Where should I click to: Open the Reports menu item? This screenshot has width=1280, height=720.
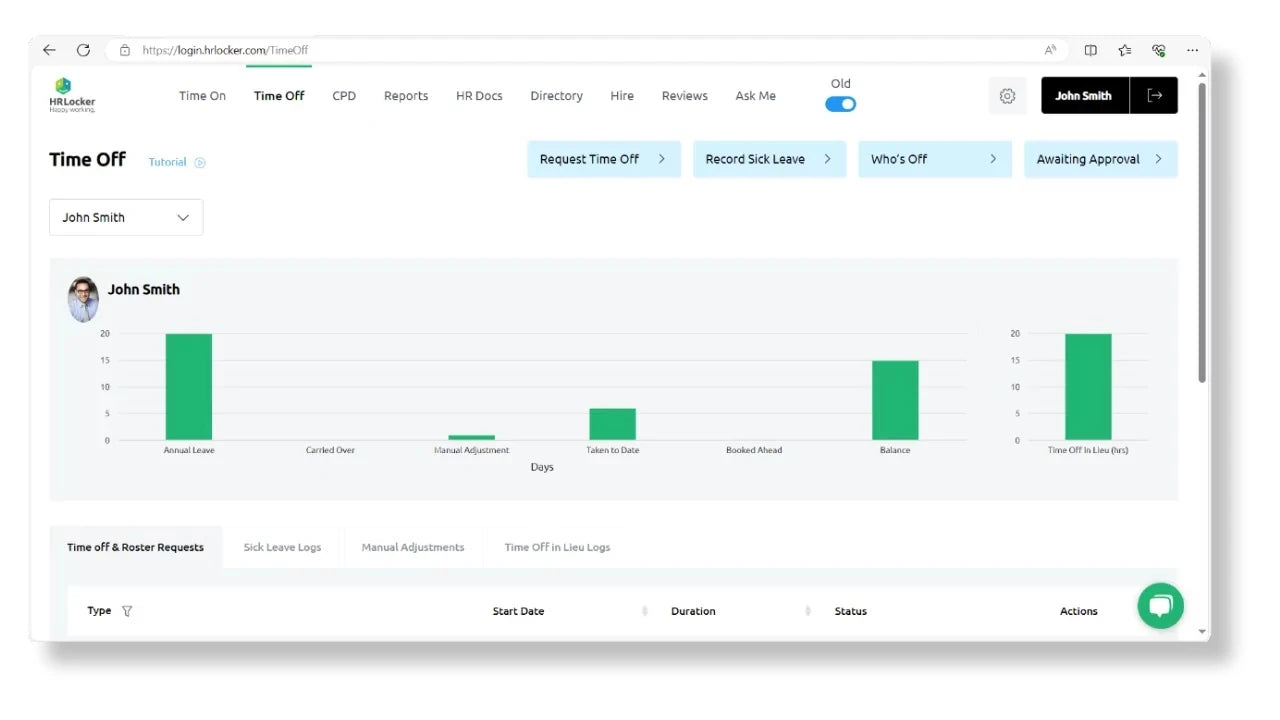pos(406,96)
